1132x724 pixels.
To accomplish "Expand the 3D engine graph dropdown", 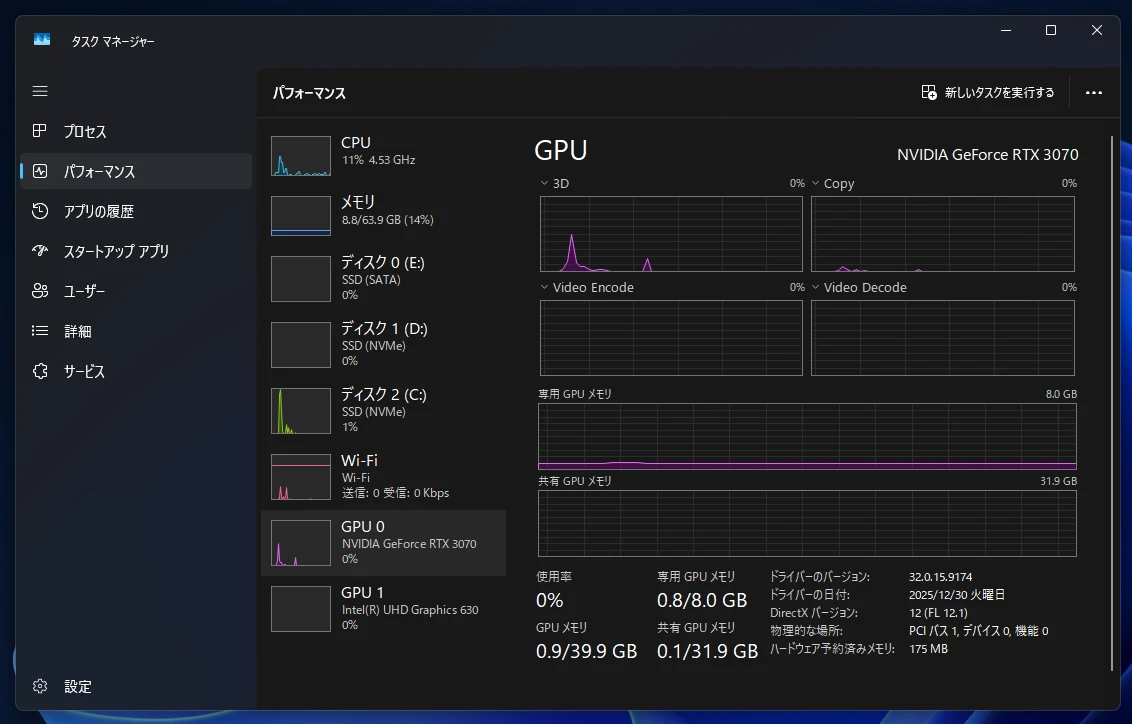I will coord(545,184).
